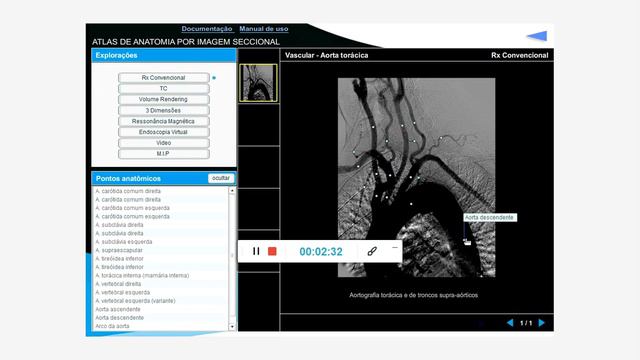Click the list scrollbar down arrow
Image resolution: width=640 pixels, height=360 pixels.
232,327
